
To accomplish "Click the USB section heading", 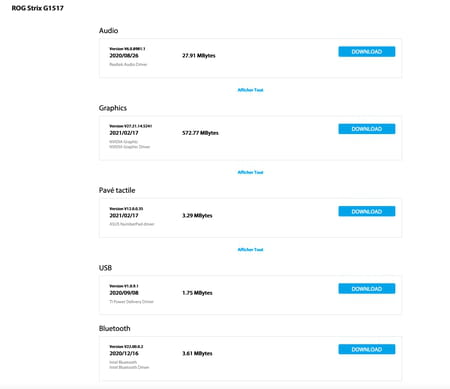I will coord(105,268).
